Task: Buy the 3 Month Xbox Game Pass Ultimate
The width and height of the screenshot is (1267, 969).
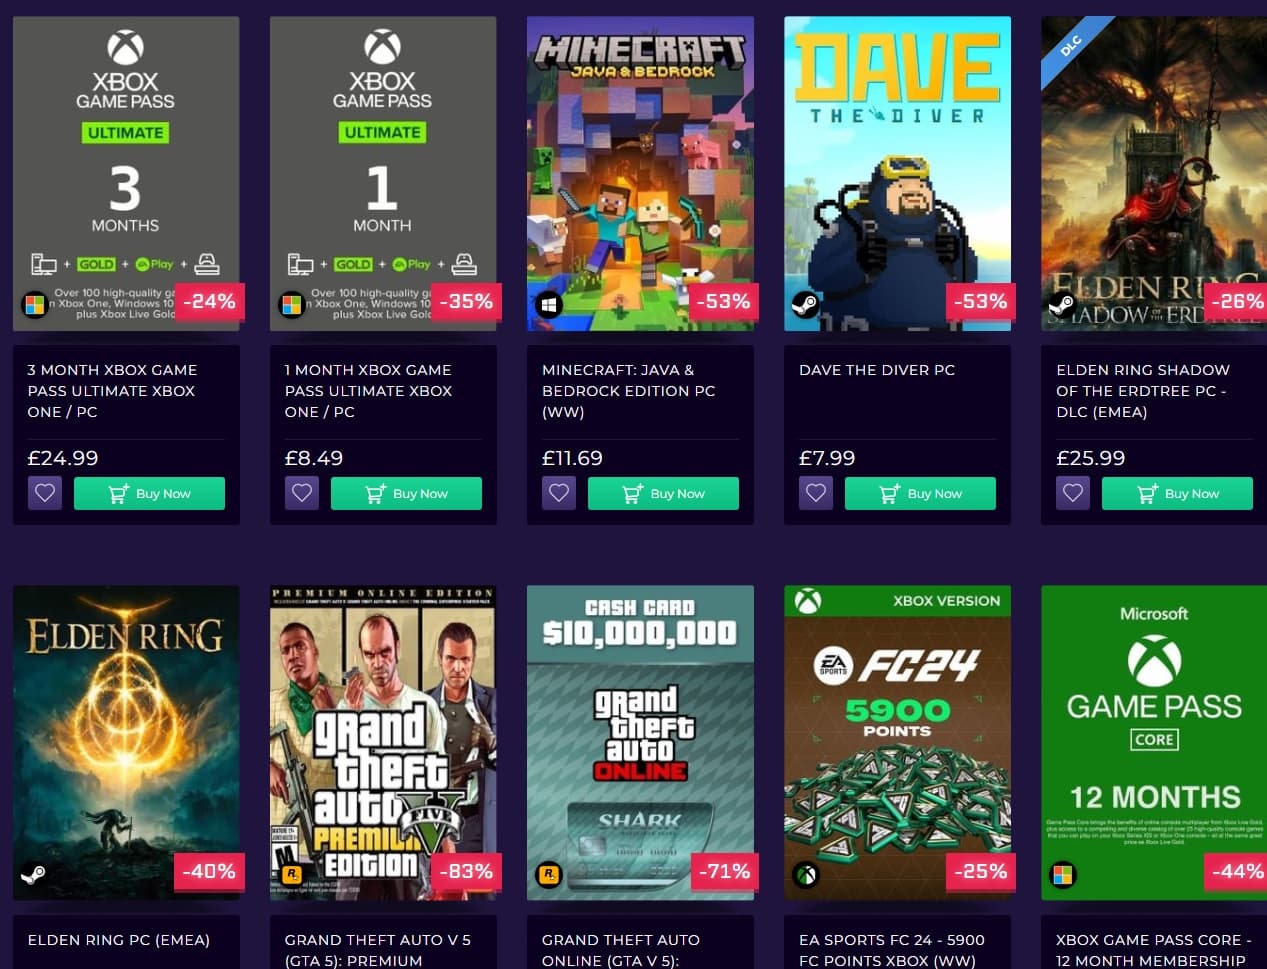Action: point(149,493)
